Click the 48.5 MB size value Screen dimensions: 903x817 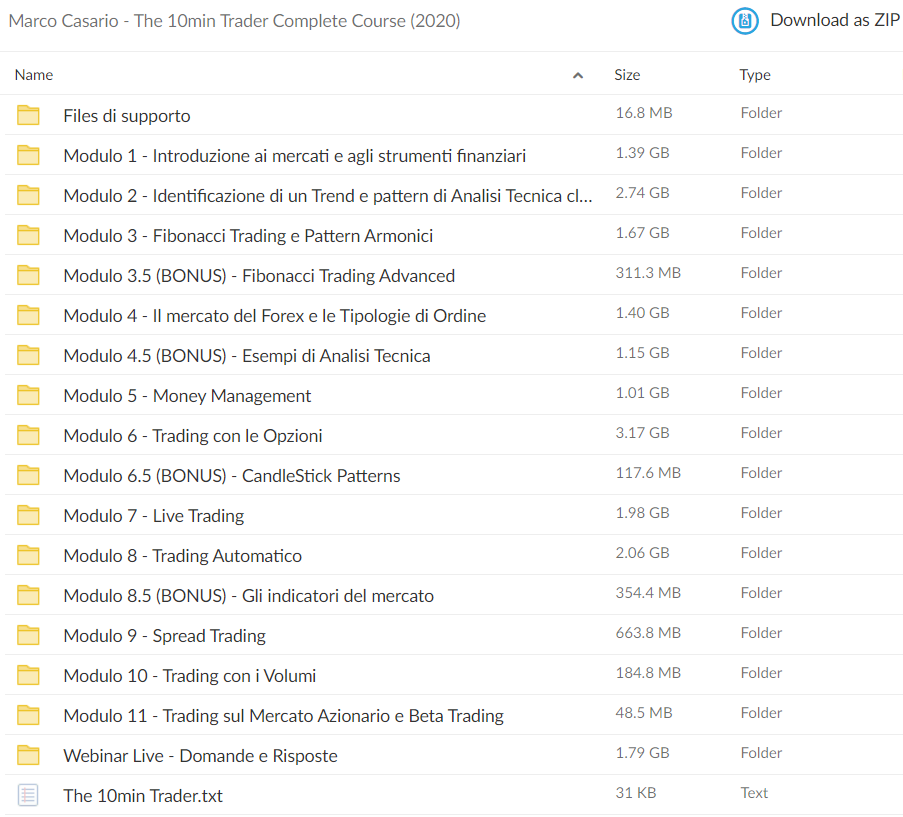click(644, 713)
